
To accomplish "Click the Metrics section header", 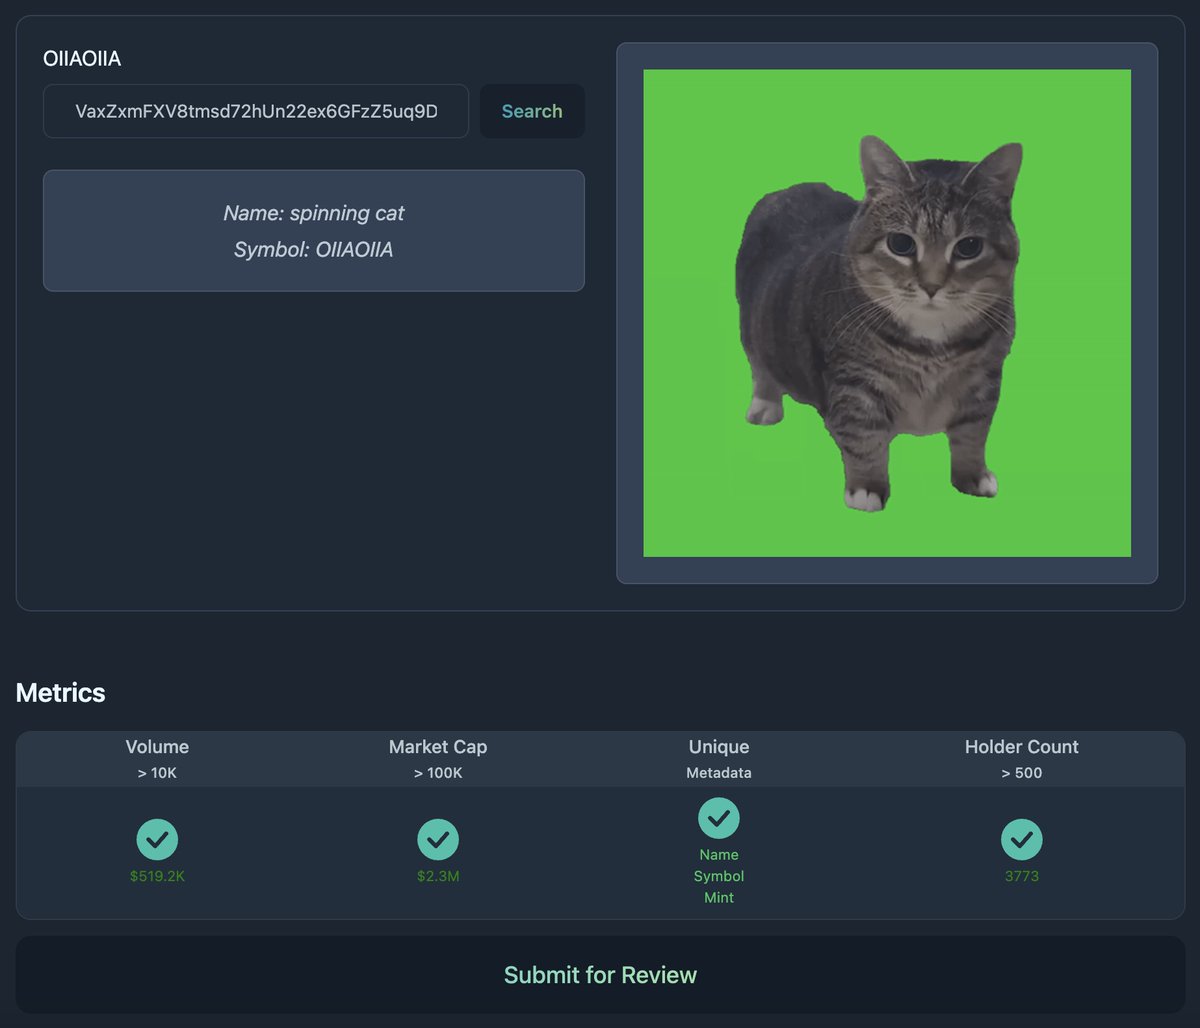I will coord(60,692).
